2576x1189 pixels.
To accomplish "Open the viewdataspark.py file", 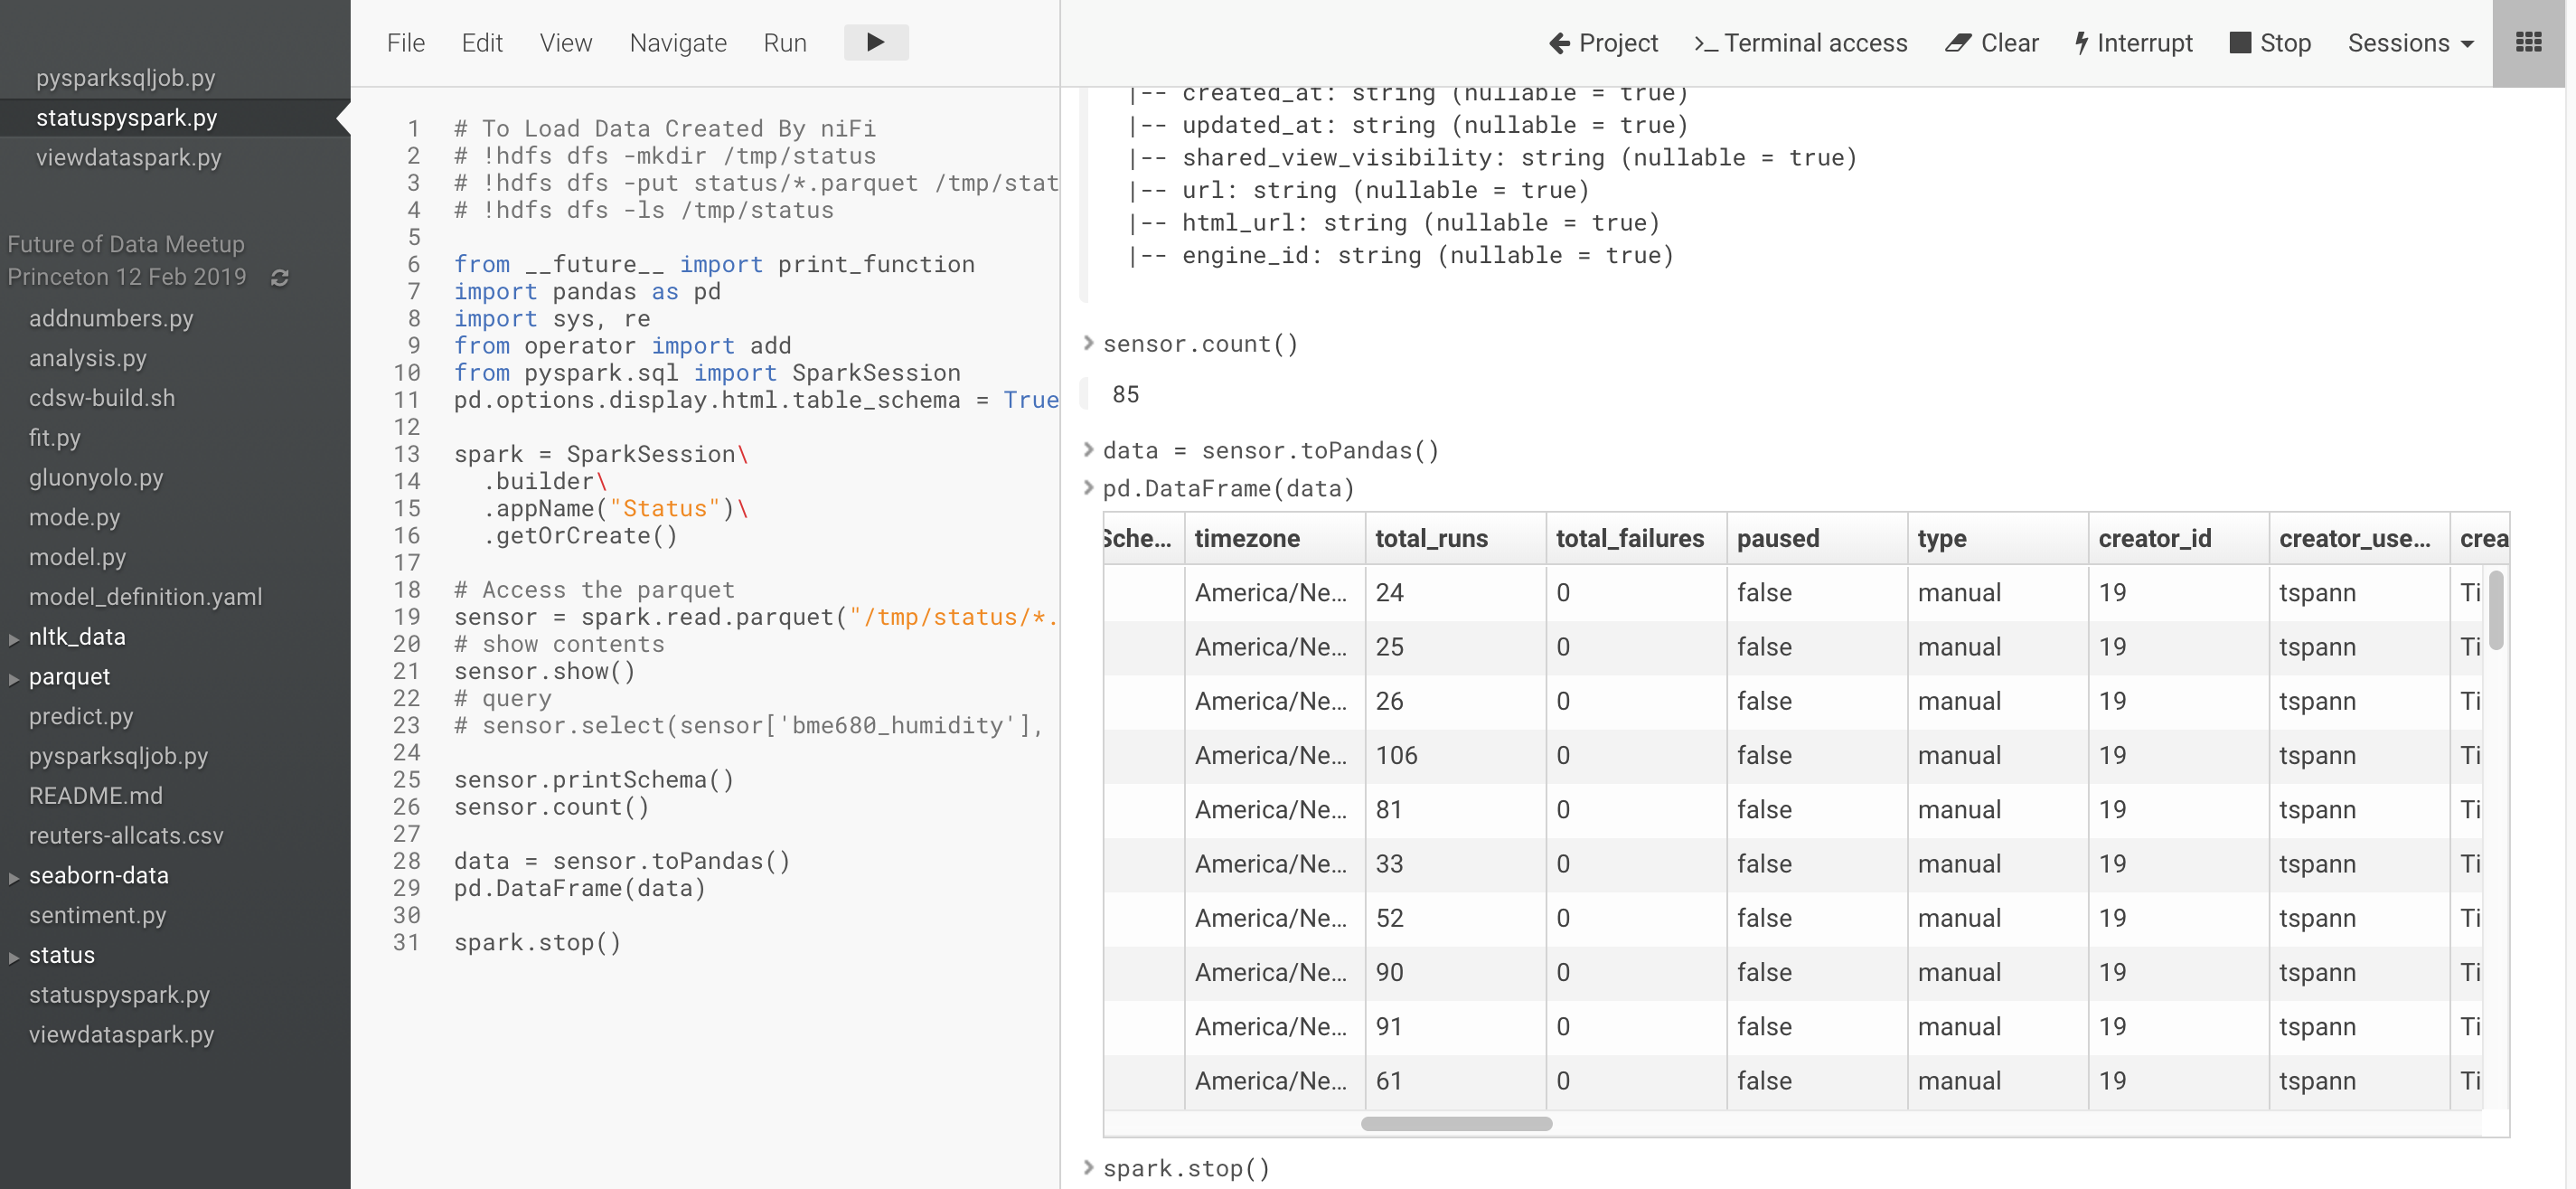I will (129, 158).
